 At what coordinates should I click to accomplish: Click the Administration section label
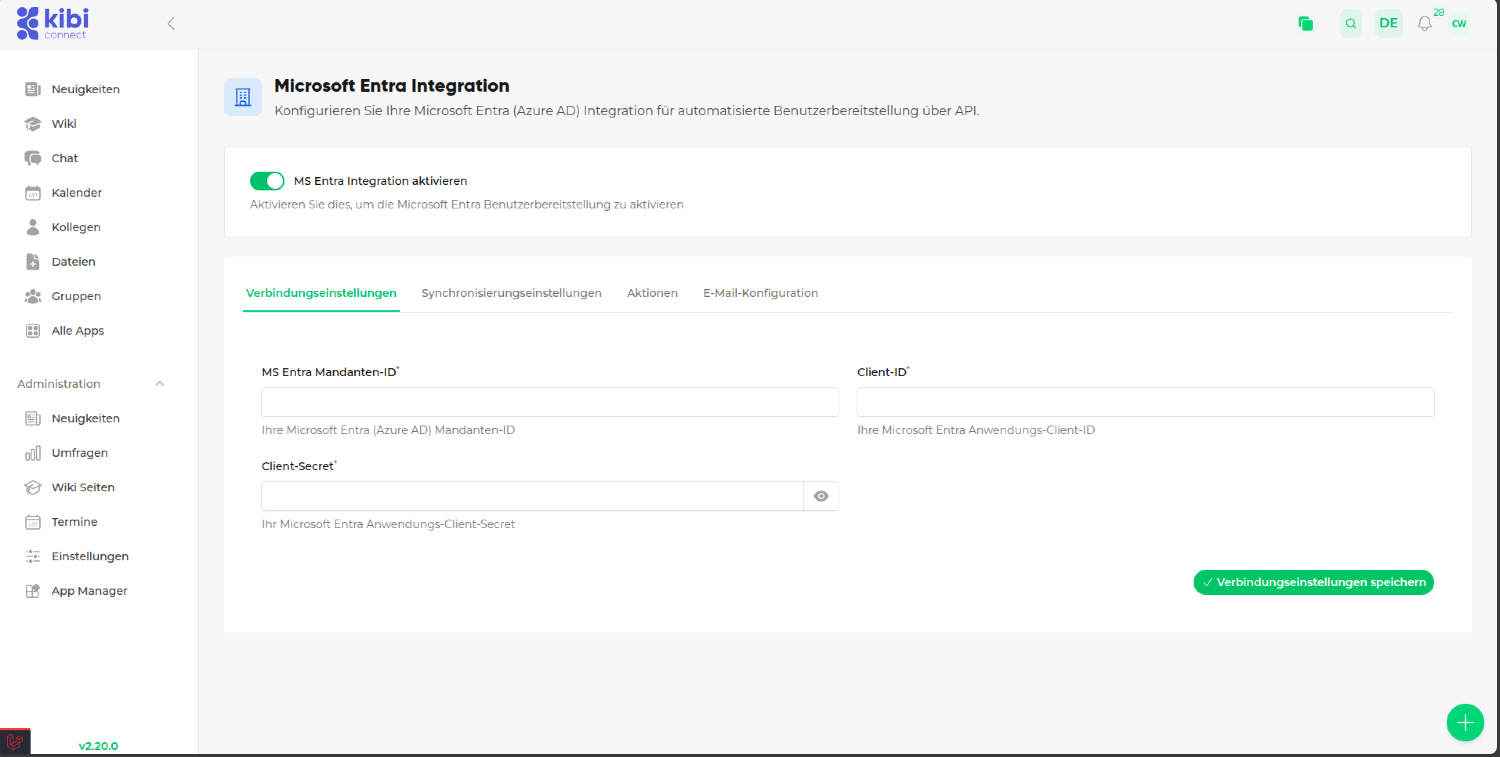[59, 384]
